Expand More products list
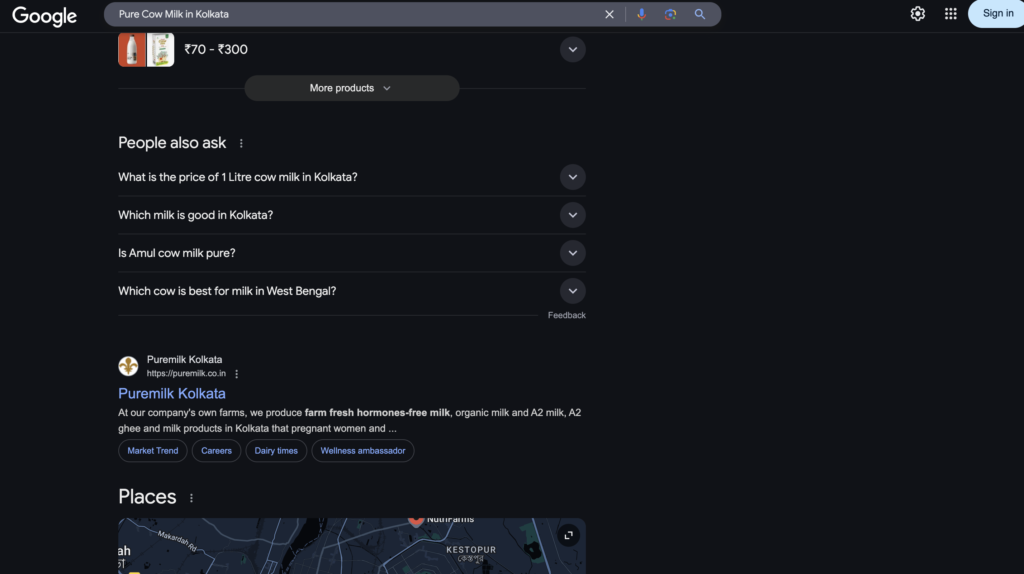Image resolution: width=1024 pixels, height=574 pixels. pyautogui.click(x=351, y=88)
